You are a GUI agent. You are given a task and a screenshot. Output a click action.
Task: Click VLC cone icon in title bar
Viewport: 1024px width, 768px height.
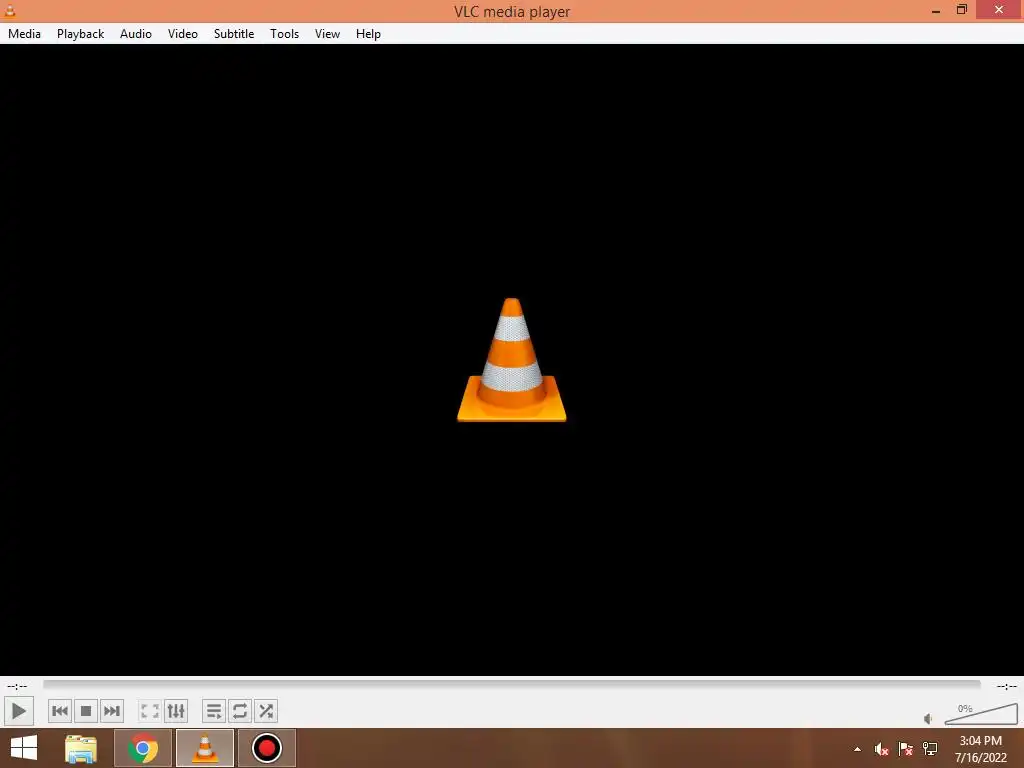tap(10, 10)
